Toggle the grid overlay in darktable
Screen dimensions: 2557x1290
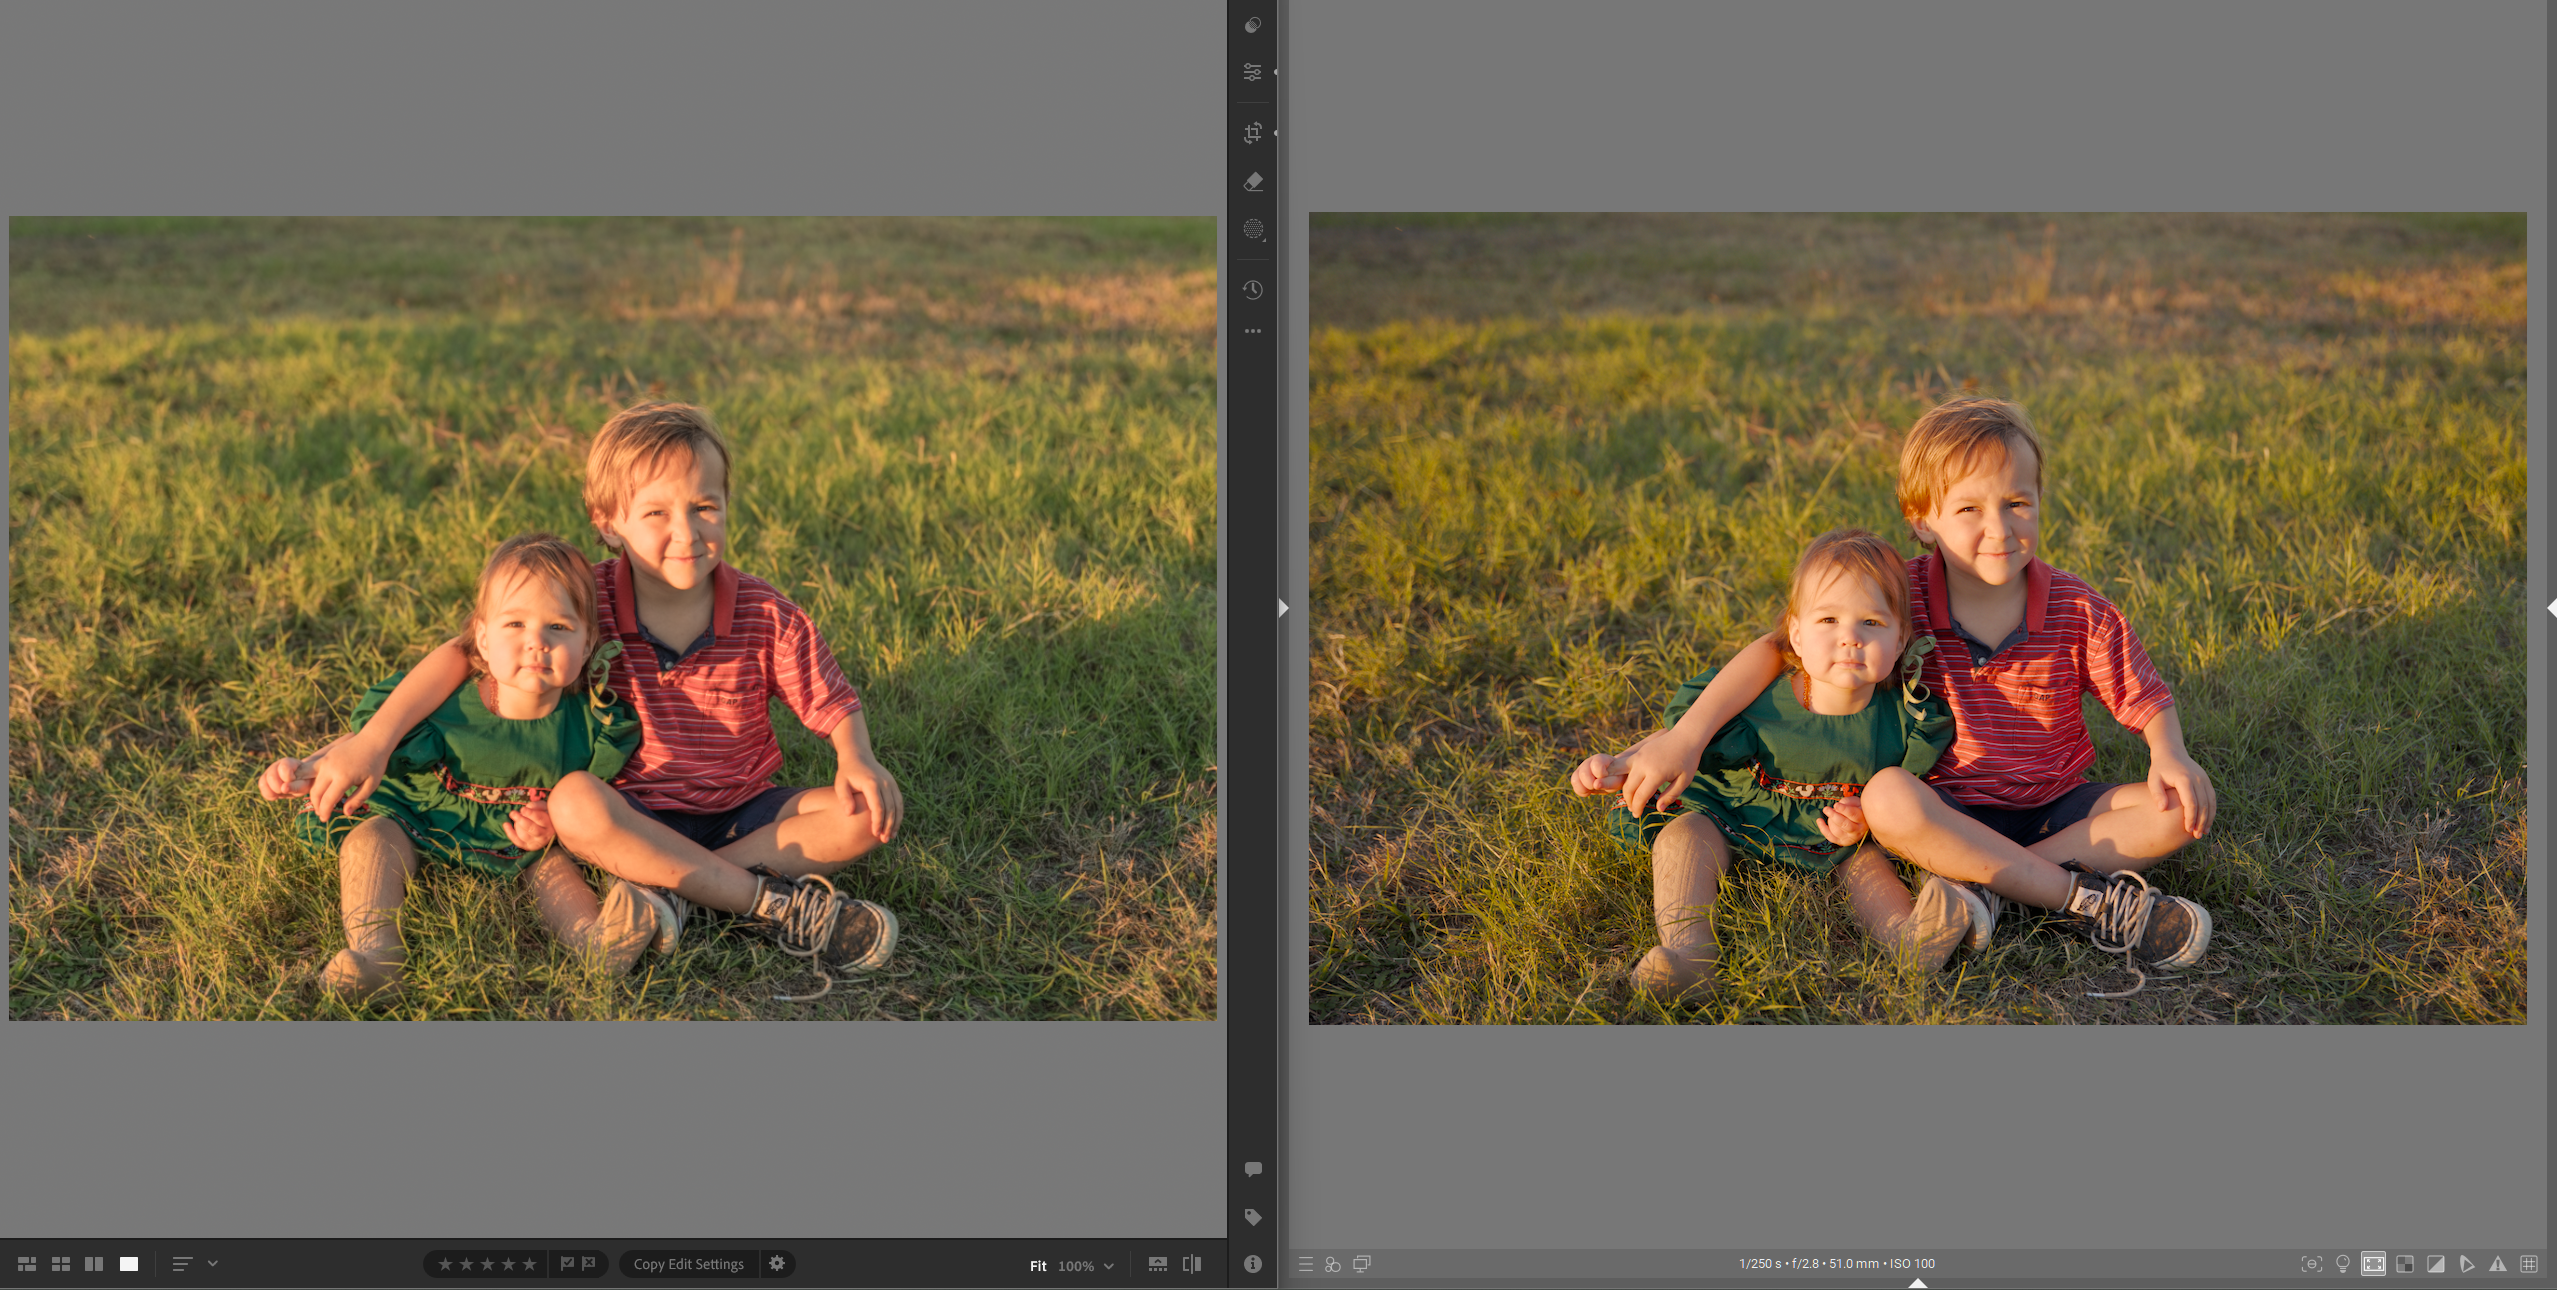pos(2529,1264)
